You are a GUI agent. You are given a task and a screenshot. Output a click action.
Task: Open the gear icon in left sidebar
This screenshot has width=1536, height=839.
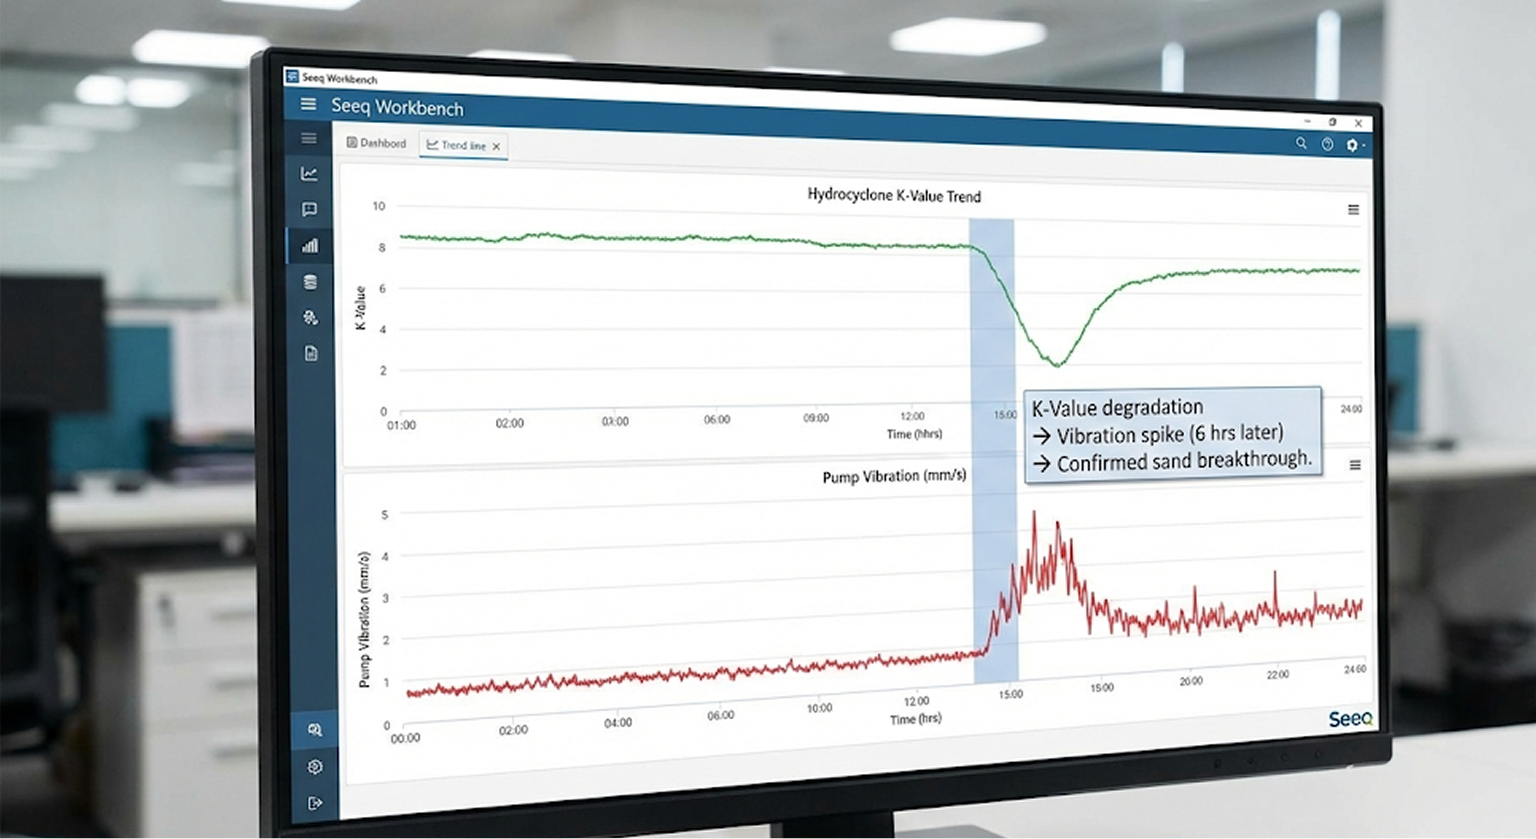click(314, 767)
